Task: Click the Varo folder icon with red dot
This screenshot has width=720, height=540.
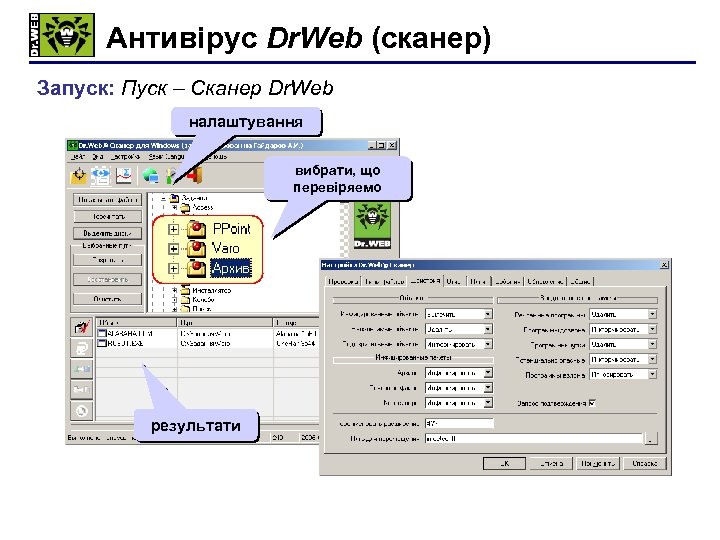Action: (x=196, y=248)
